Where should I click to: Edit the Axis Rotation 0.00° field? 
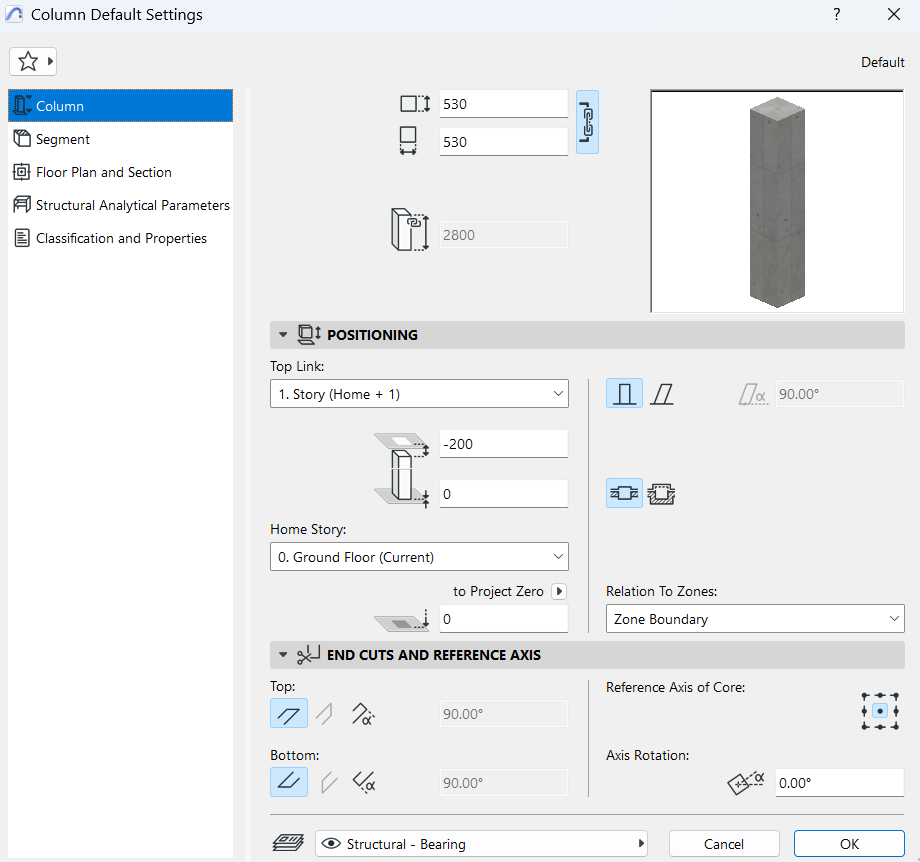tap(839, 783)
